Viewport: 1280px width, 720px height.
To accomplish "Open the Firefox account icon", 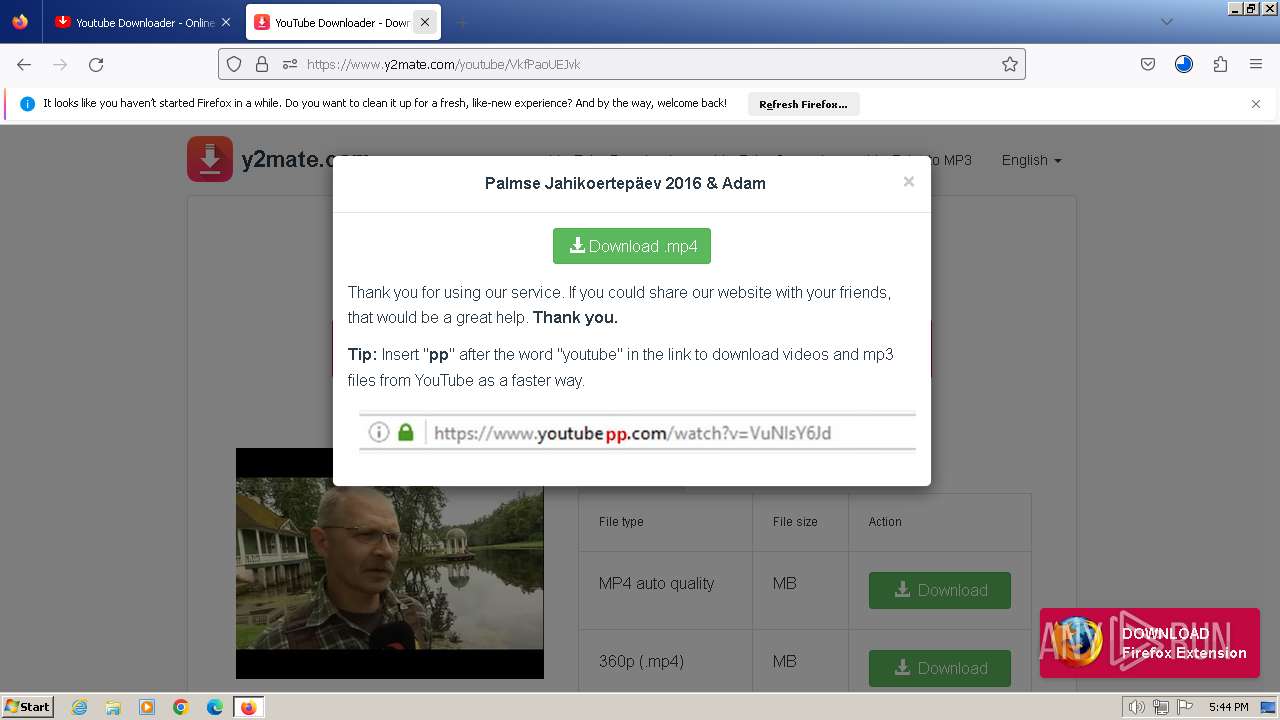I will click(x=1184, y=64).
